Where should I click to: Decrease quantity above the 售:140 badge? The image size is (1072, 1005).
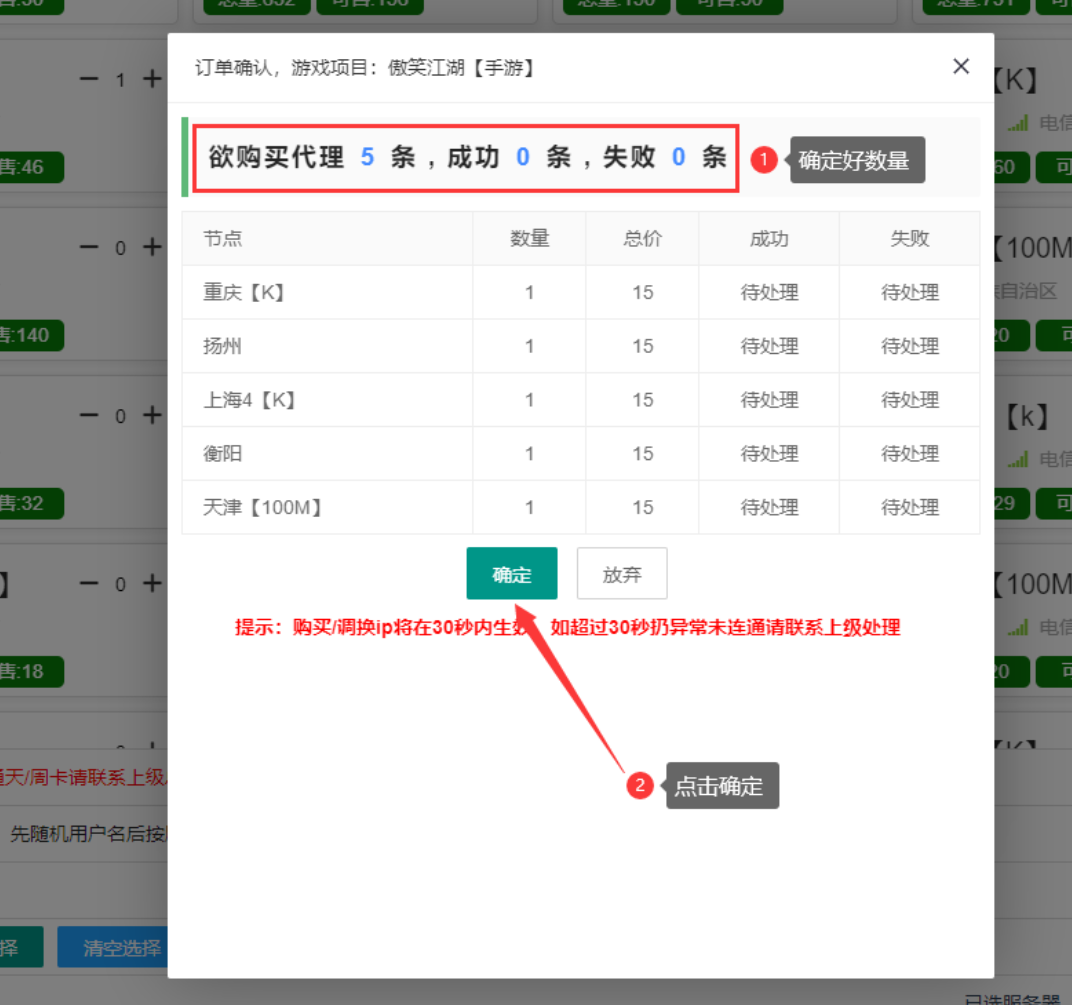89,247
